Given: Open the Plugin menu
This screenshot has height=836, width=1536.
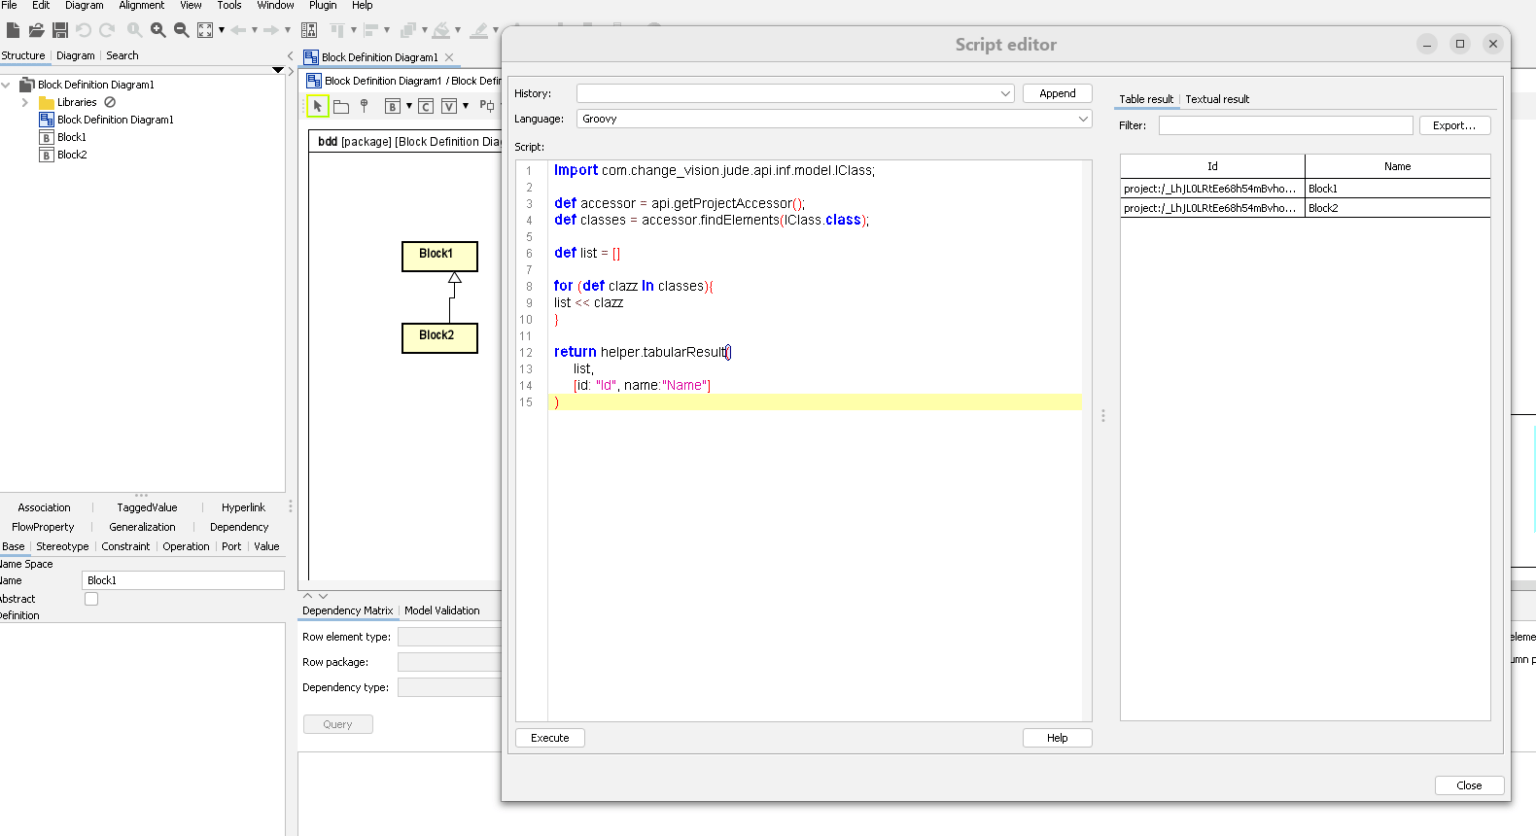Looking at the screenshot, I should pos(322,5).
